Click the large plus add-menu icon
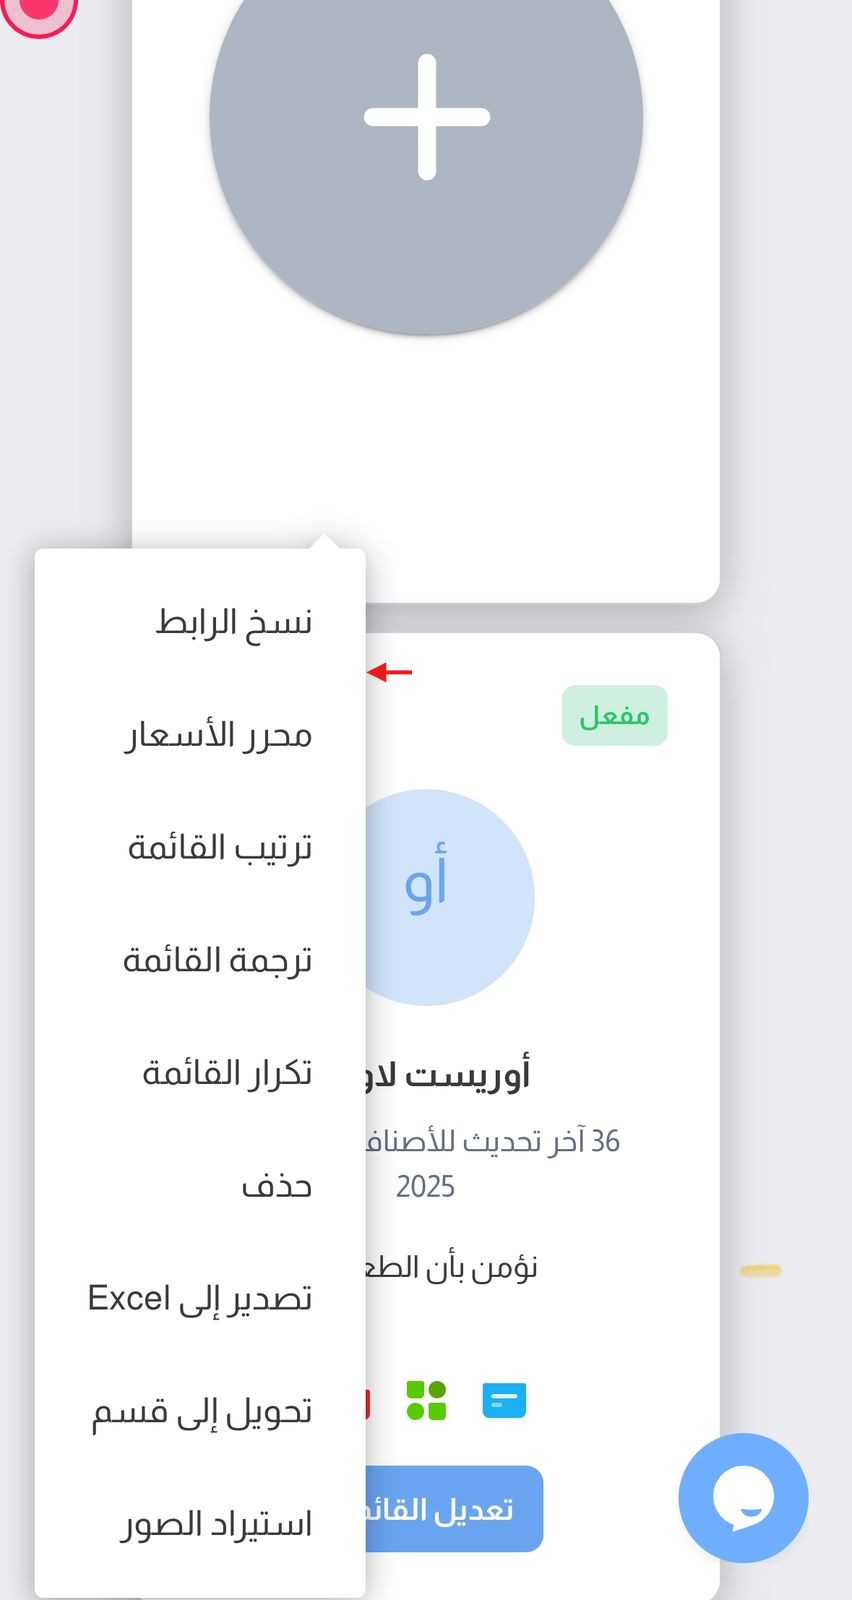Screen dimensions: 852x1600 tap(426, 118)
